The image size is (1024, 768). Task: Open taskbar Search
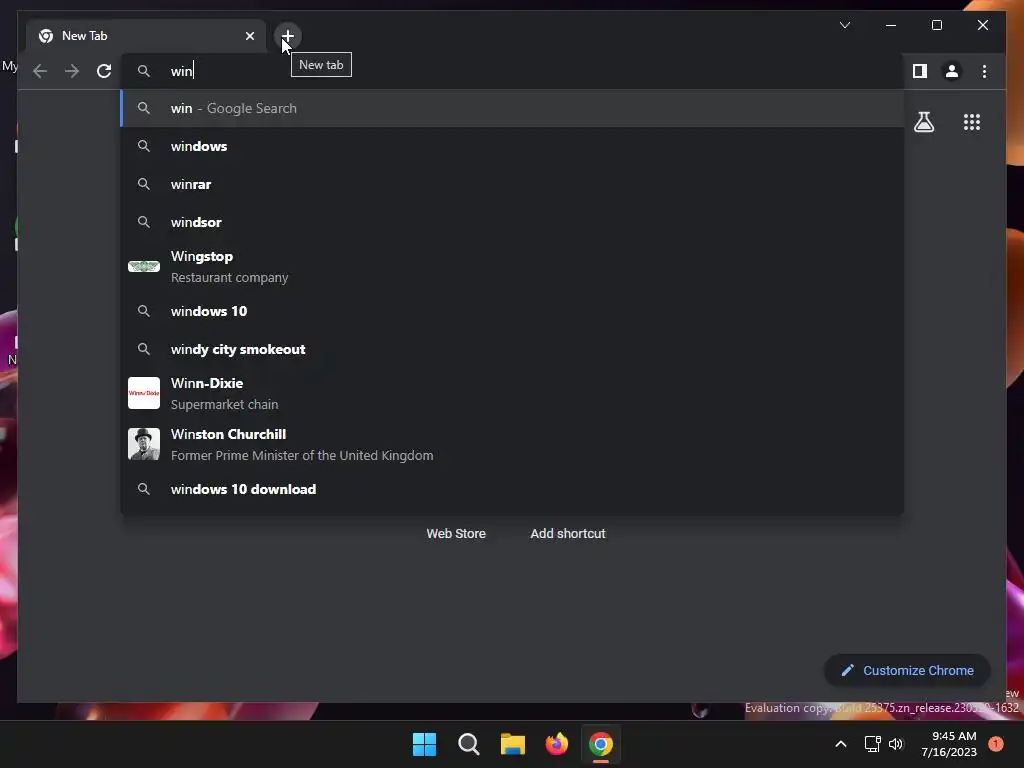point(468,744)
